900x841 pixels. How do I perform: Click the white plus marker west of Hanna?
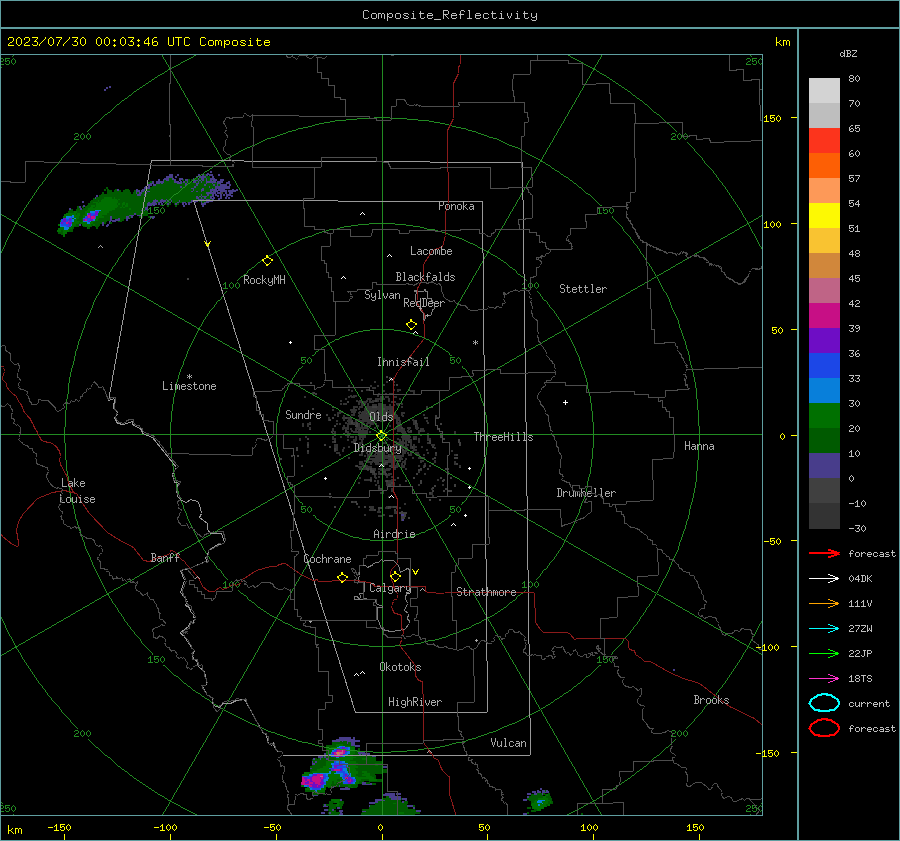click(565, 402)
